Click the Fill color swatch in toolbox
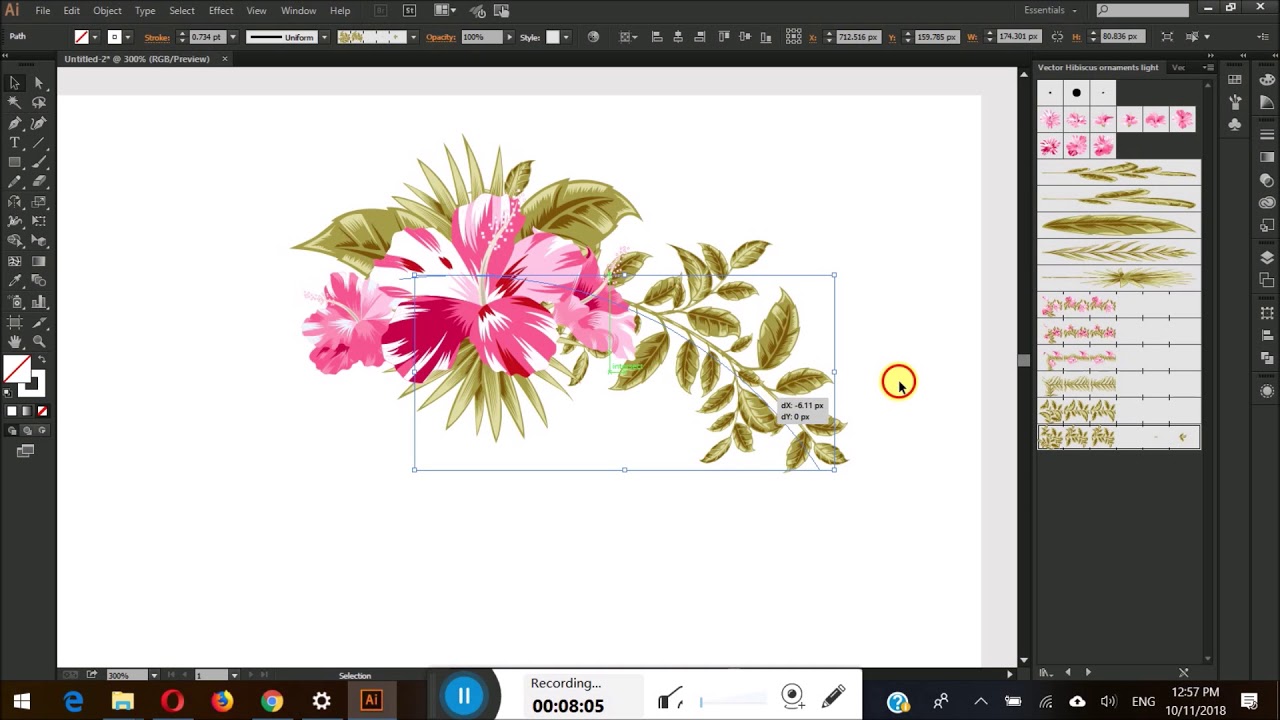The height and width of the screenshot is (720, 1280). [16, 369]
